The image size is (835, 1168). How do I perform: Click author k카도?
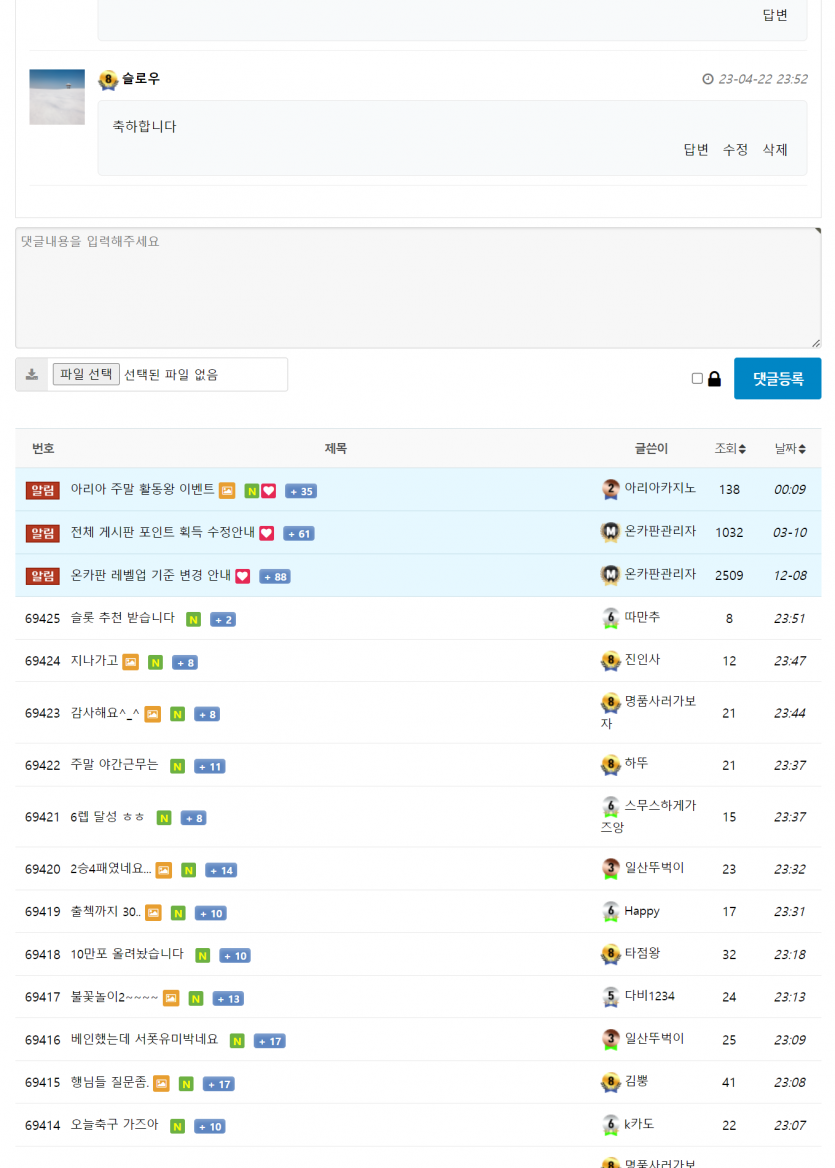(x=639, y=1124)
